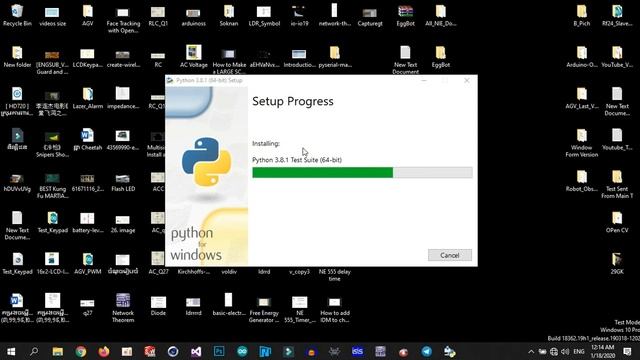Viewport: 640px width, 360px height.
Task: Select the LDR_Symbol desktop icon
Action: pos(264,16)
